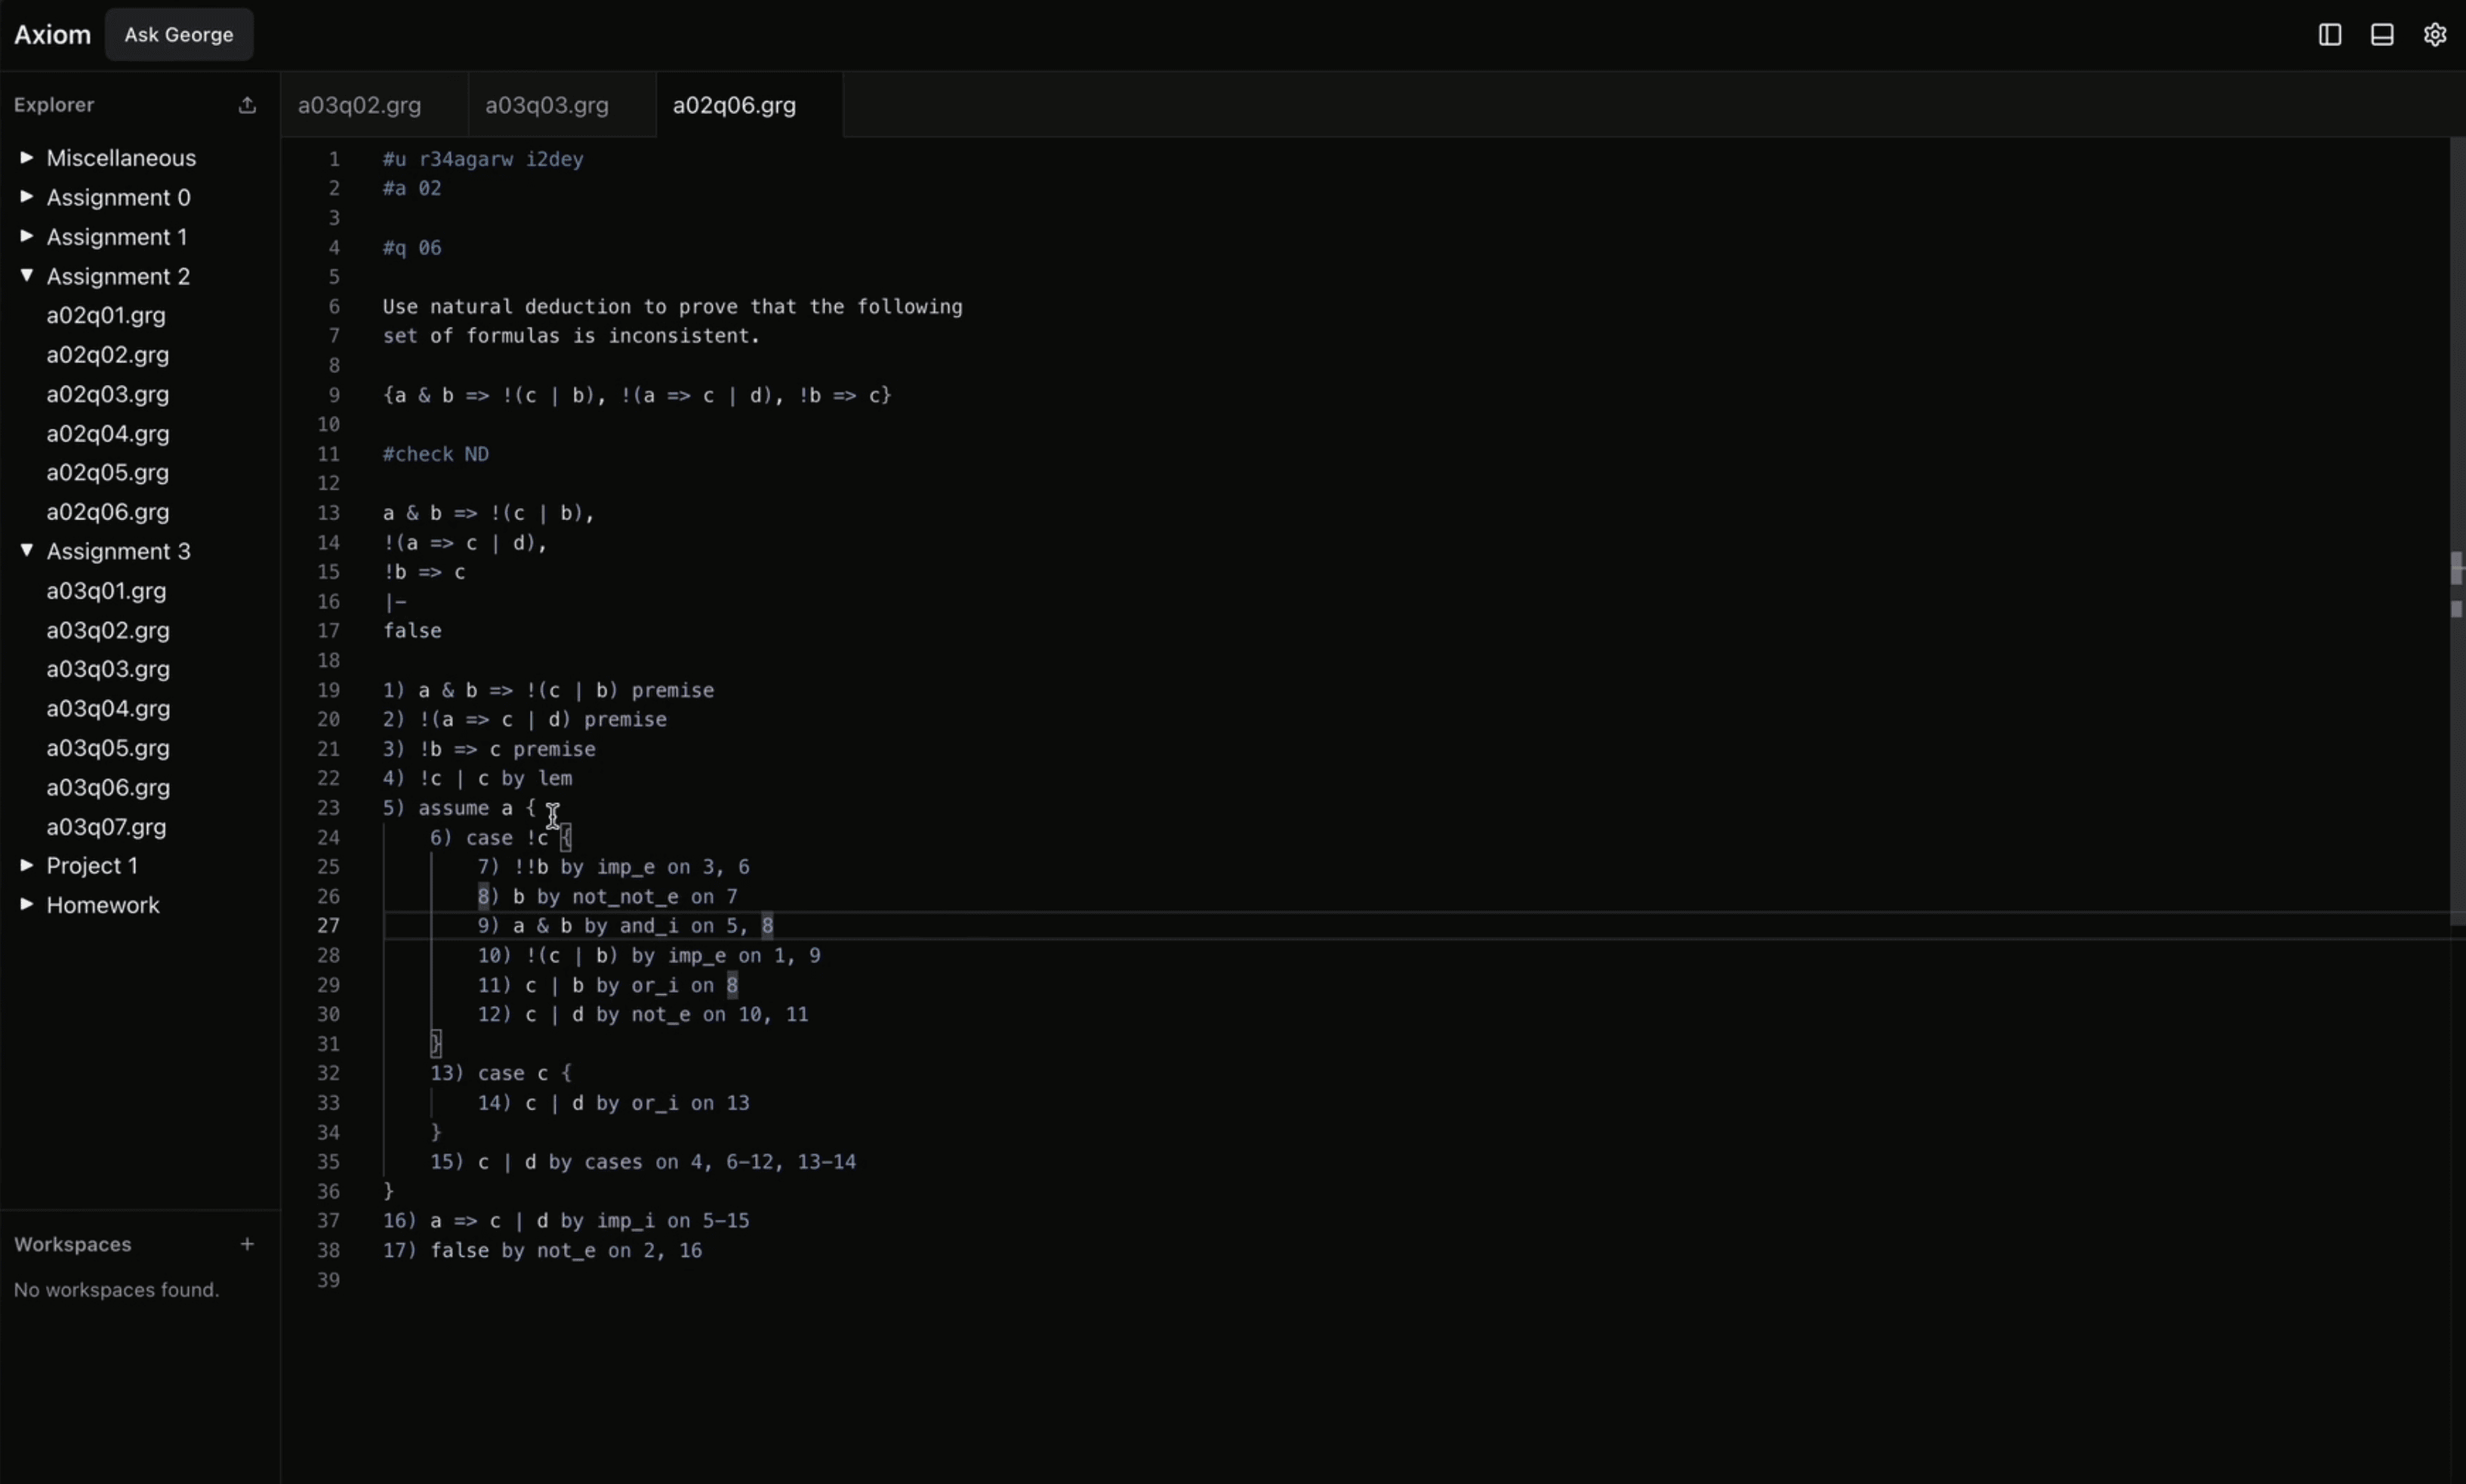
Task: Click the '#u r34agarw i2dey' header line
Action: pyautogui.click(x=483, y=159)
